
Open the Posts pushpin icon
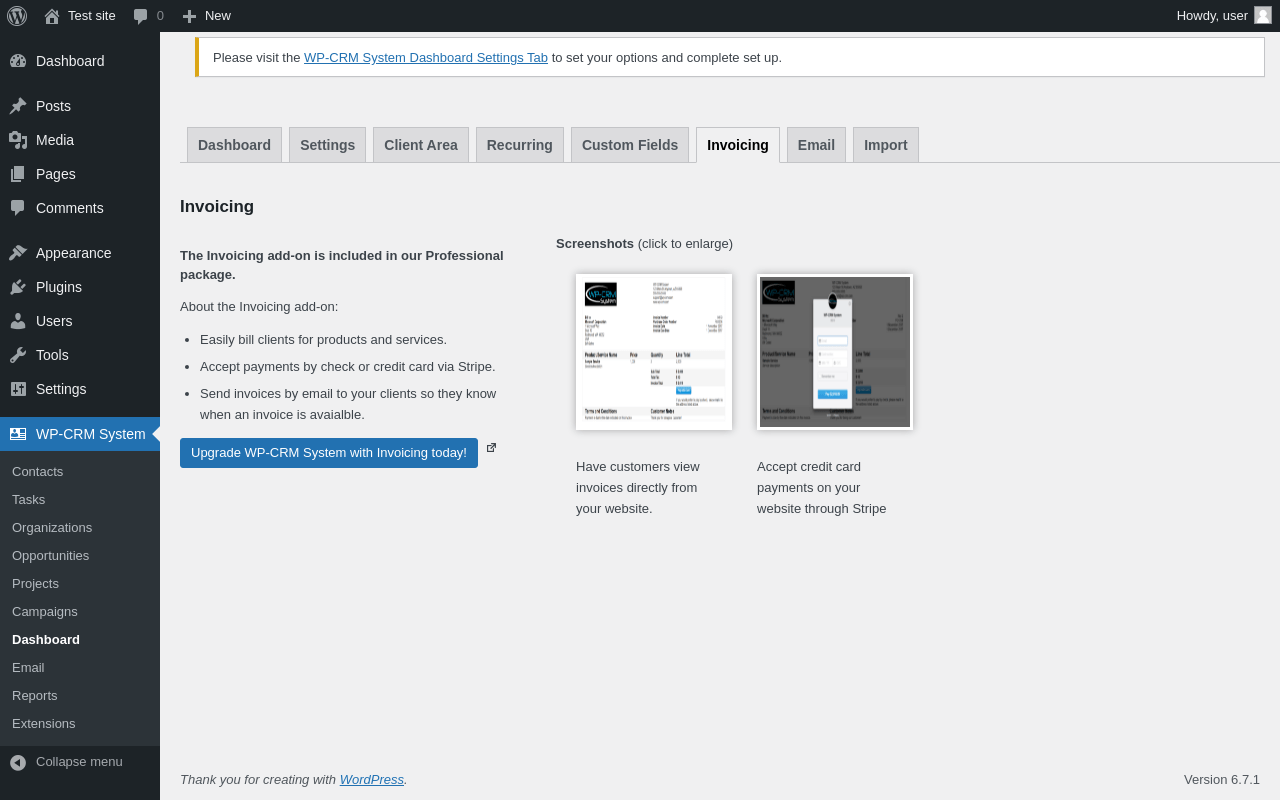pos(18,106)
